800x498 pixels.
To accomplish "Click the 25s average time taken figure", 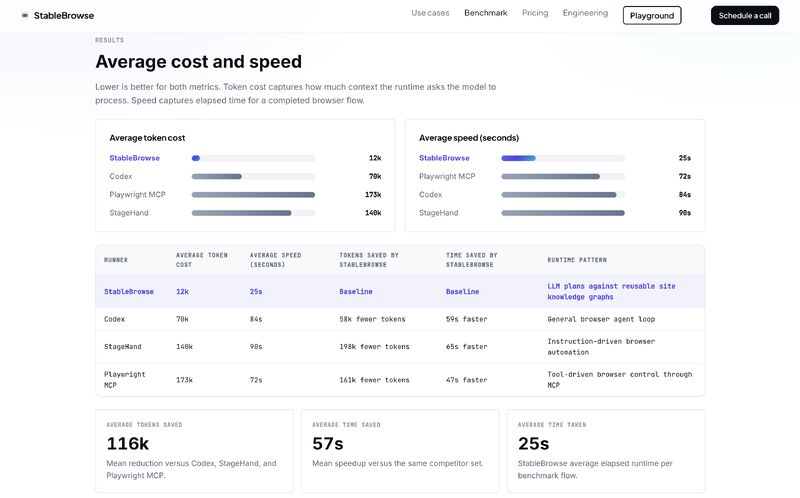I will (x=533, y=444).
